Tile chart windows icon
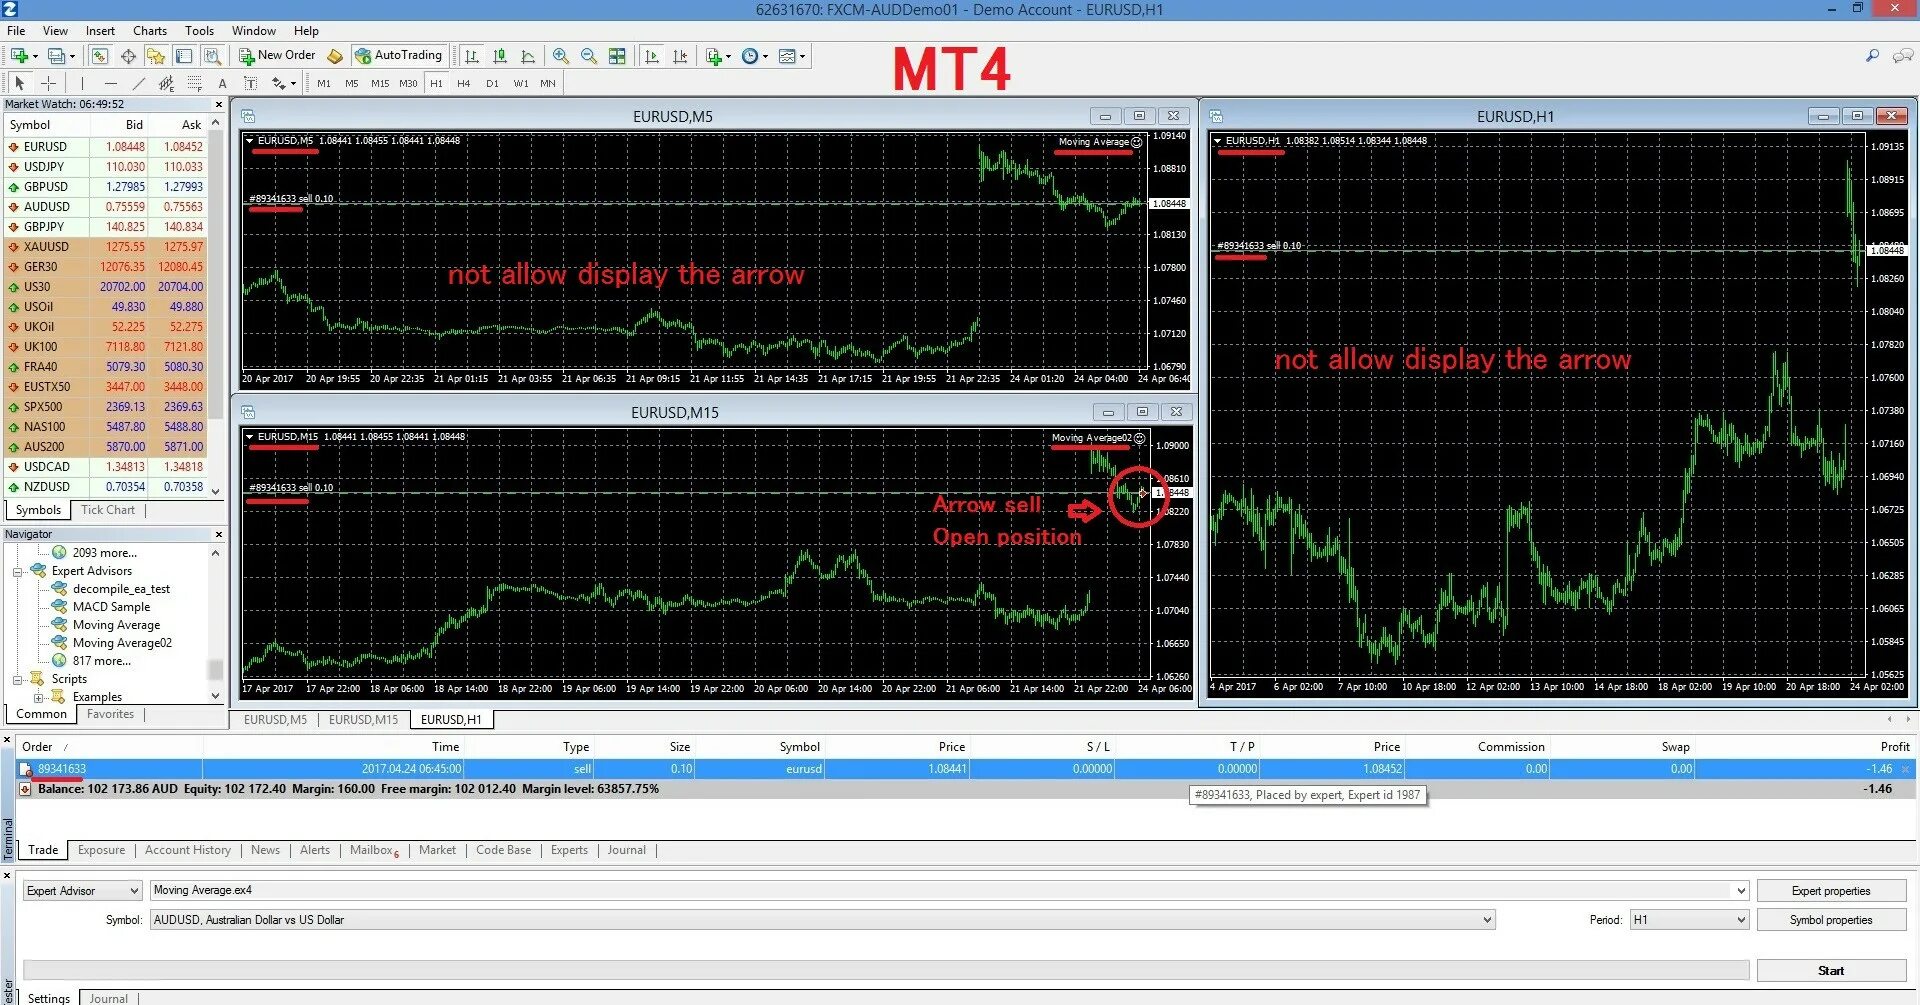This screenshot has width=1920, height=1005. 617,56
